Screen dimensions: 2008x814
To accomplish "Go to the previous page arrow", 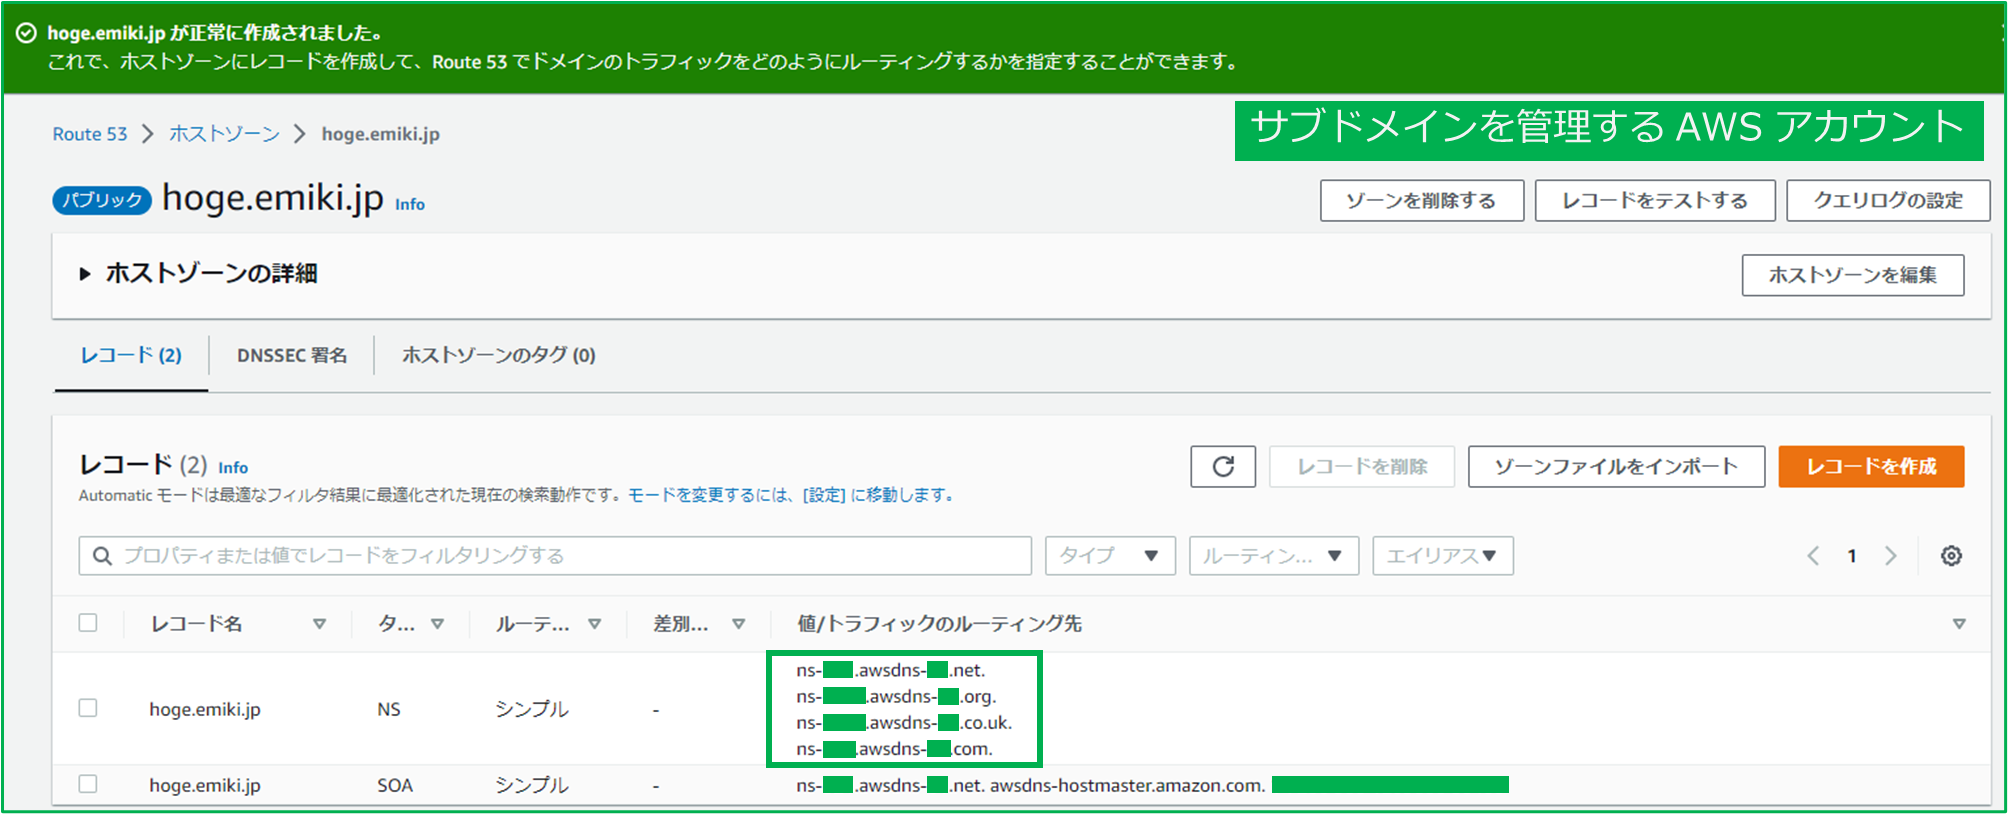I will click(x=1813, y=556).
